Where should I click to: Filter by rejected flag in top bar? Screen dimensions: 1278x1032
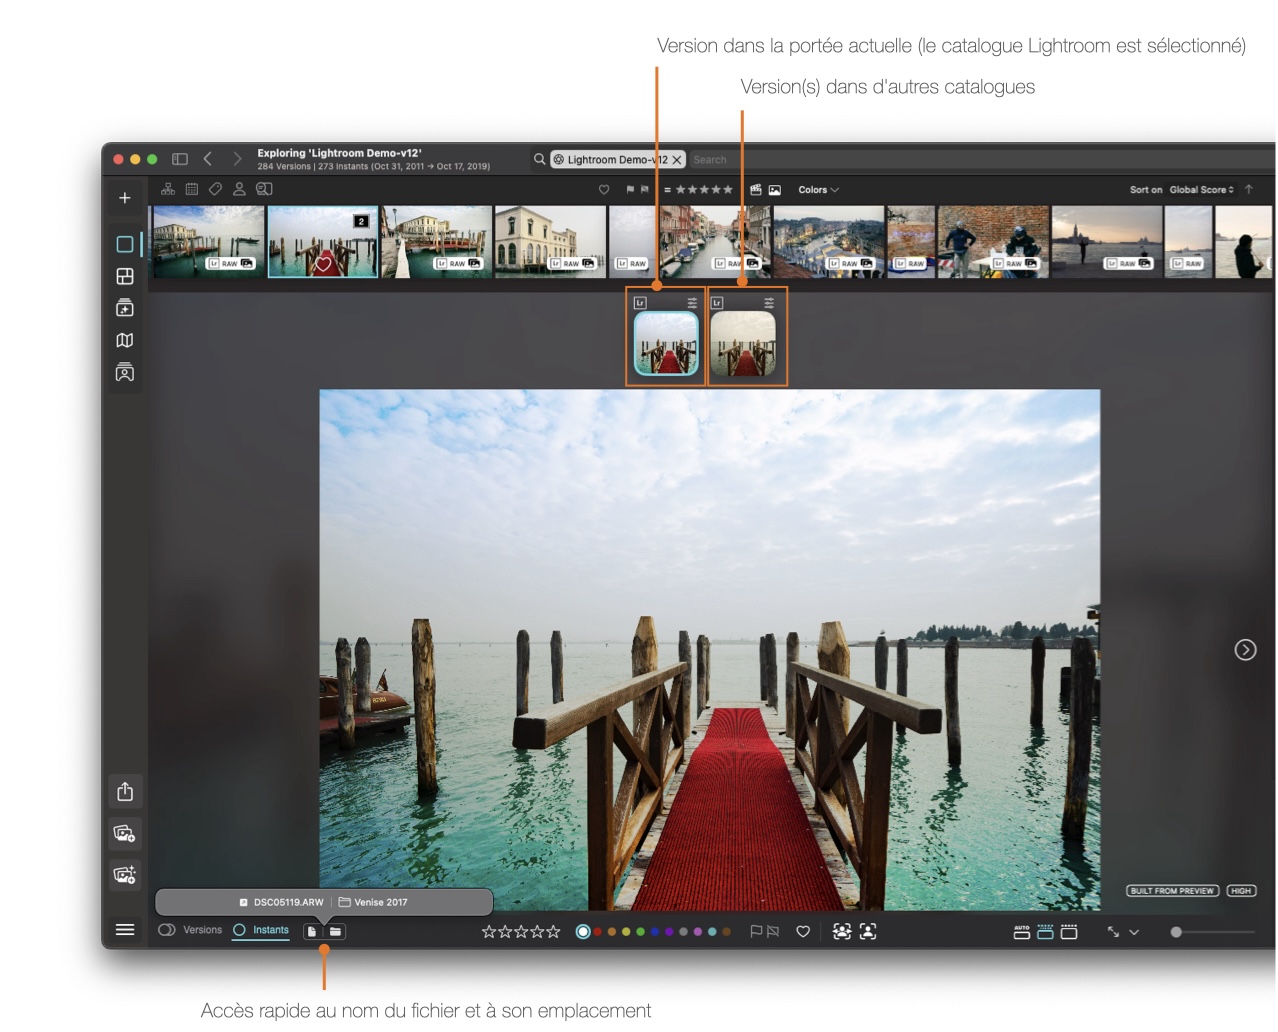coord(645,190)
